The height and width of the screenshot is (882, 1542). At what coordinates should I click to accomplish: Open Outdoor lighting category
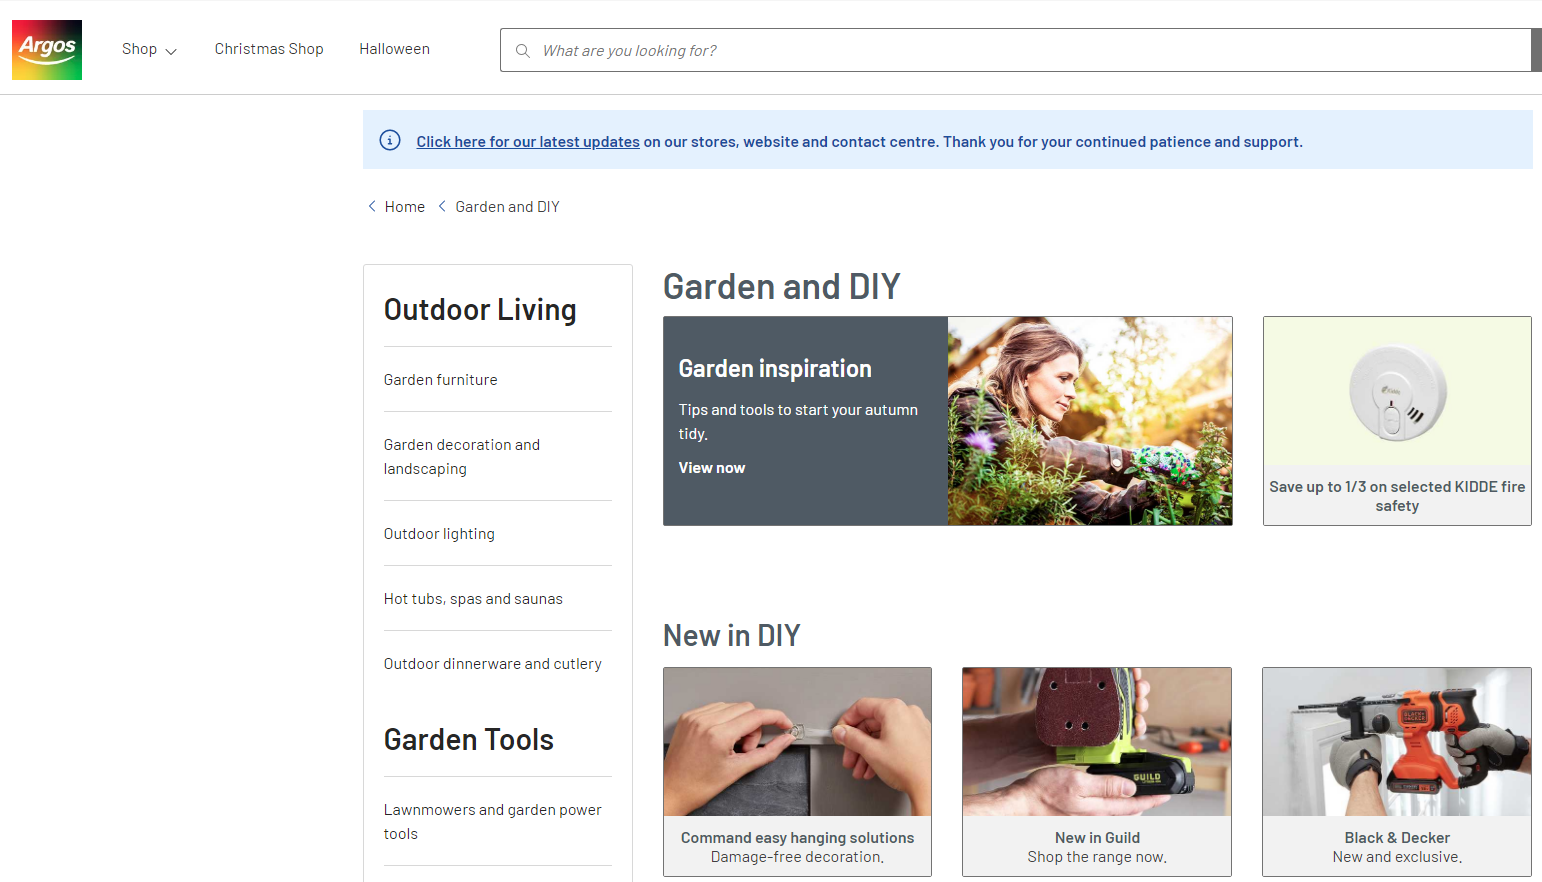click(x=439, y=534)
